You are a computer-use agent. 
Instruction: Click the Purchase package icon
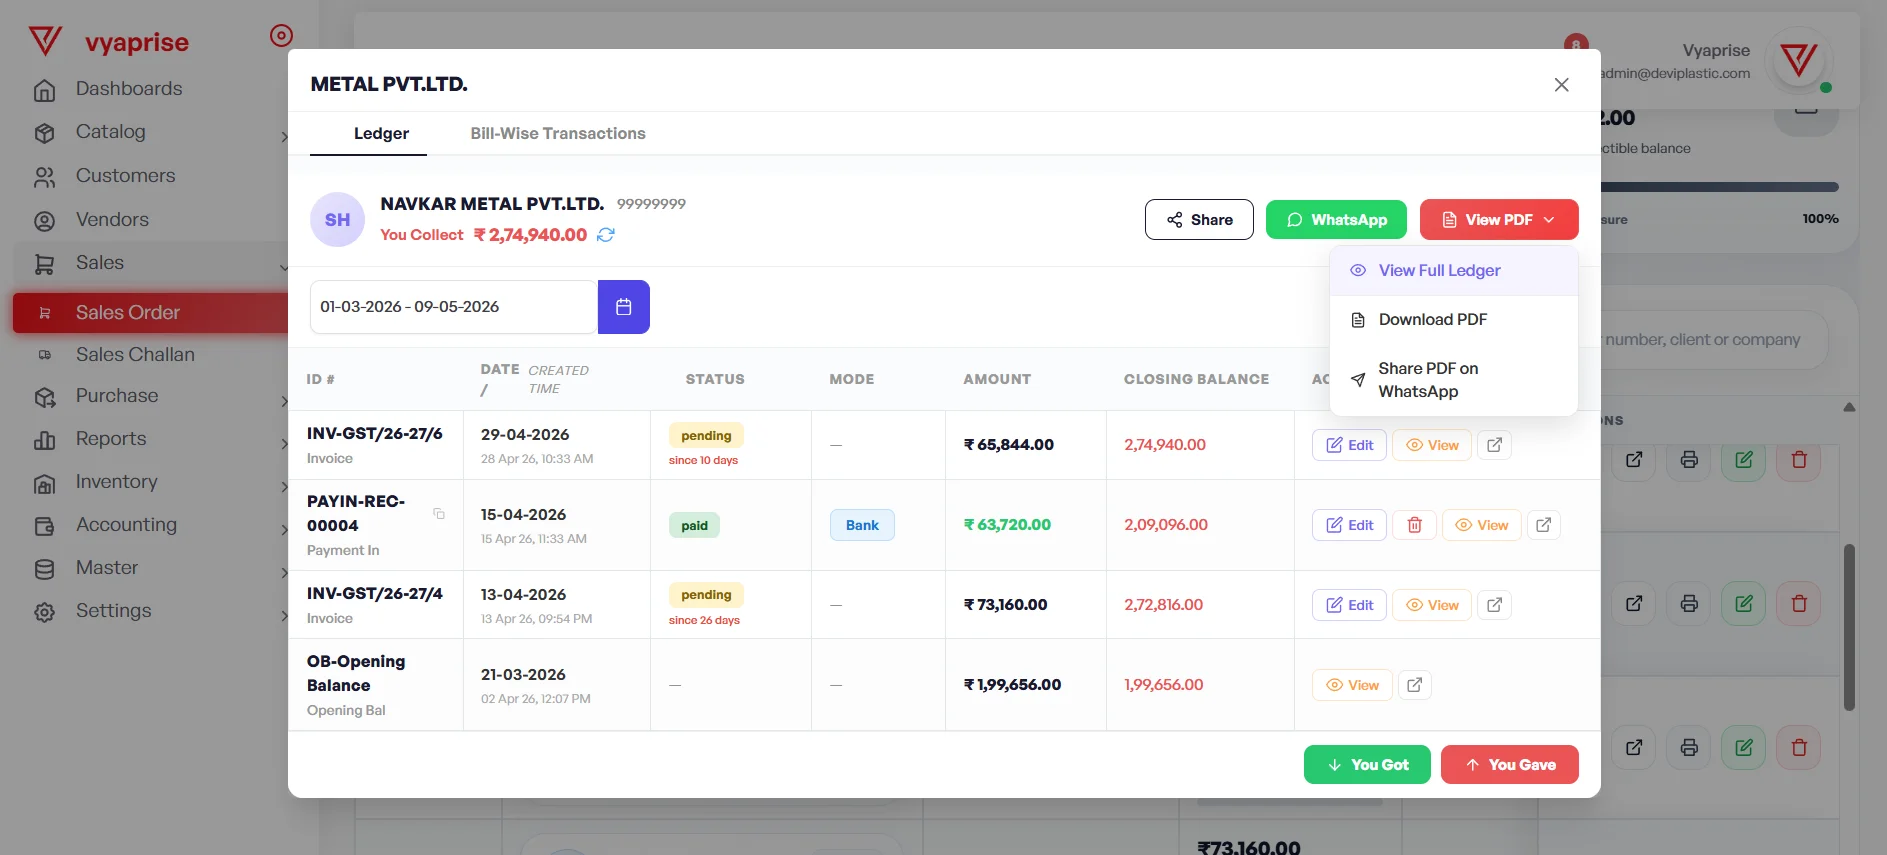click(45, 397)
